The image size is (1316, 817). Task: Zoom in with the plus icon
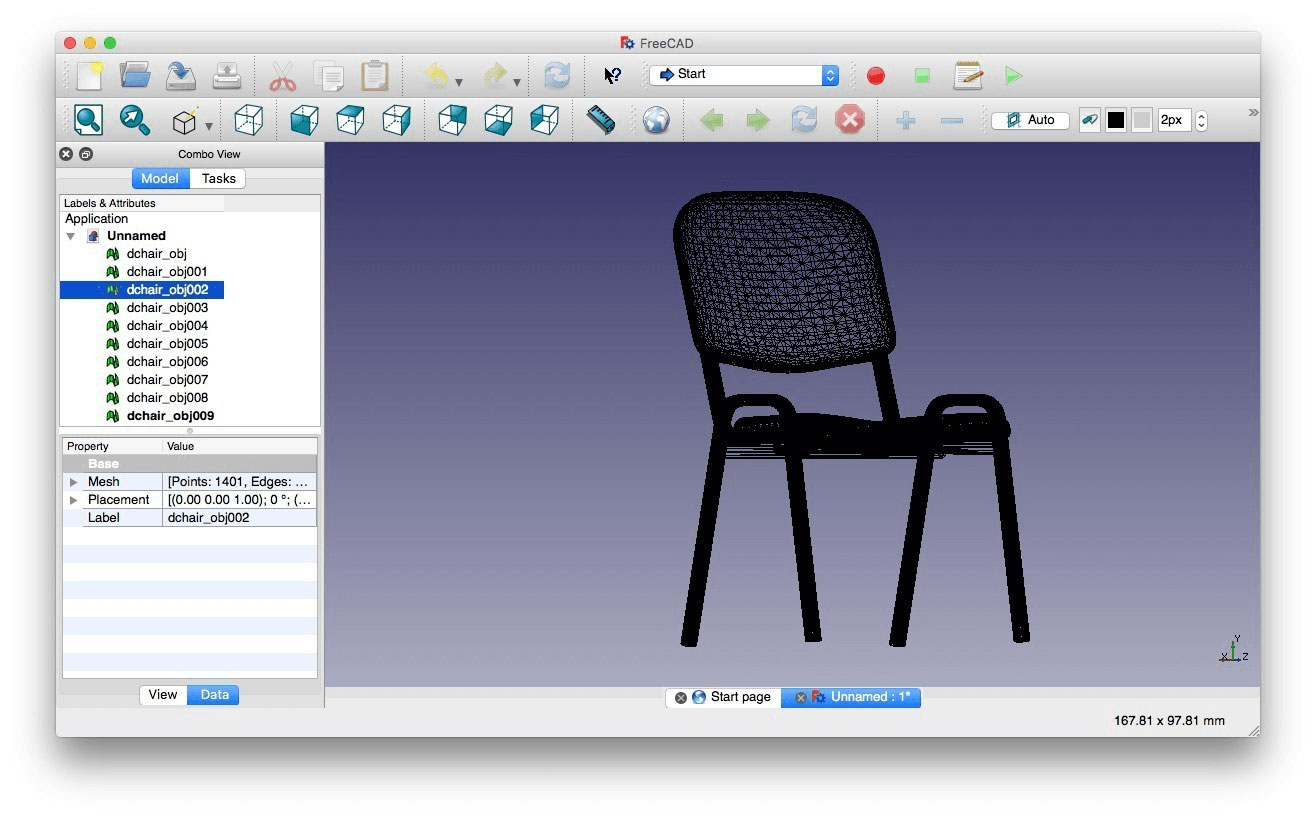tap(906, 121)
